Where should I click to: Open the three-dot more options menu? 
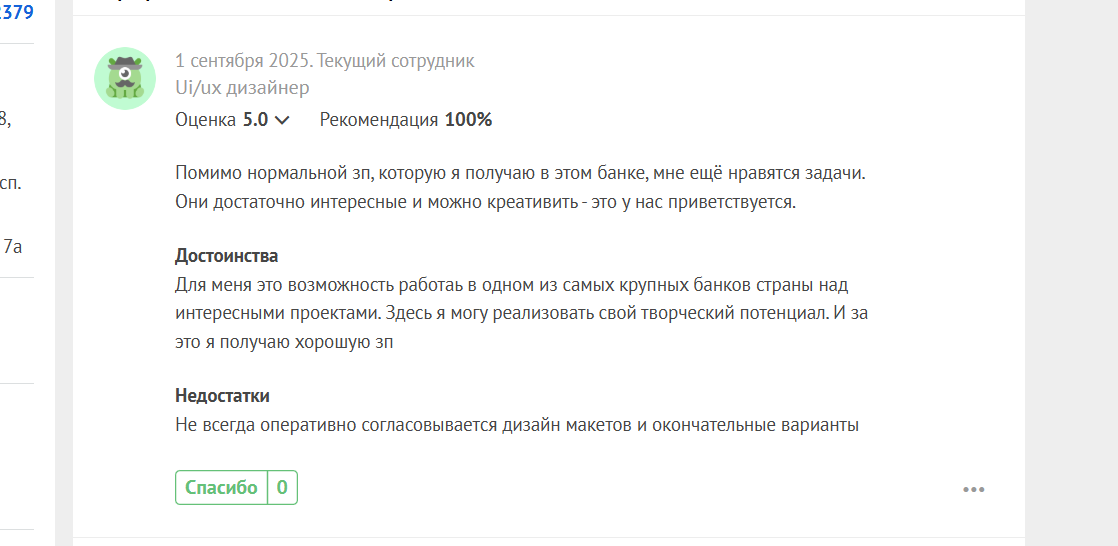[x=973, y=490]
